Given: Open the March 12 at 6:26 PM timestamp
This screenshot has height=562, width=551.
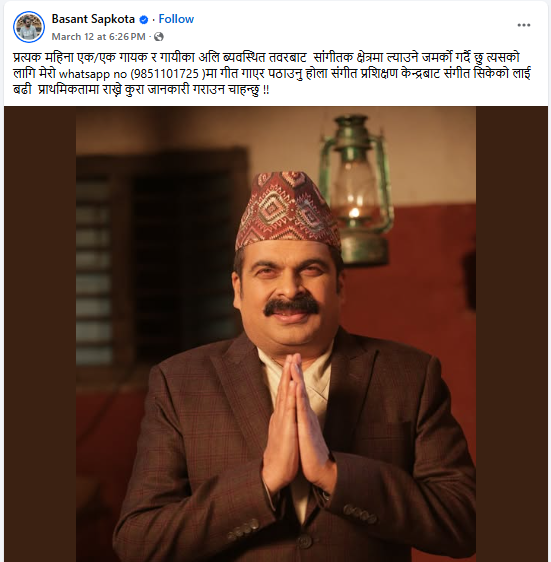Looking at the screenshot, I should pos(99,37).
